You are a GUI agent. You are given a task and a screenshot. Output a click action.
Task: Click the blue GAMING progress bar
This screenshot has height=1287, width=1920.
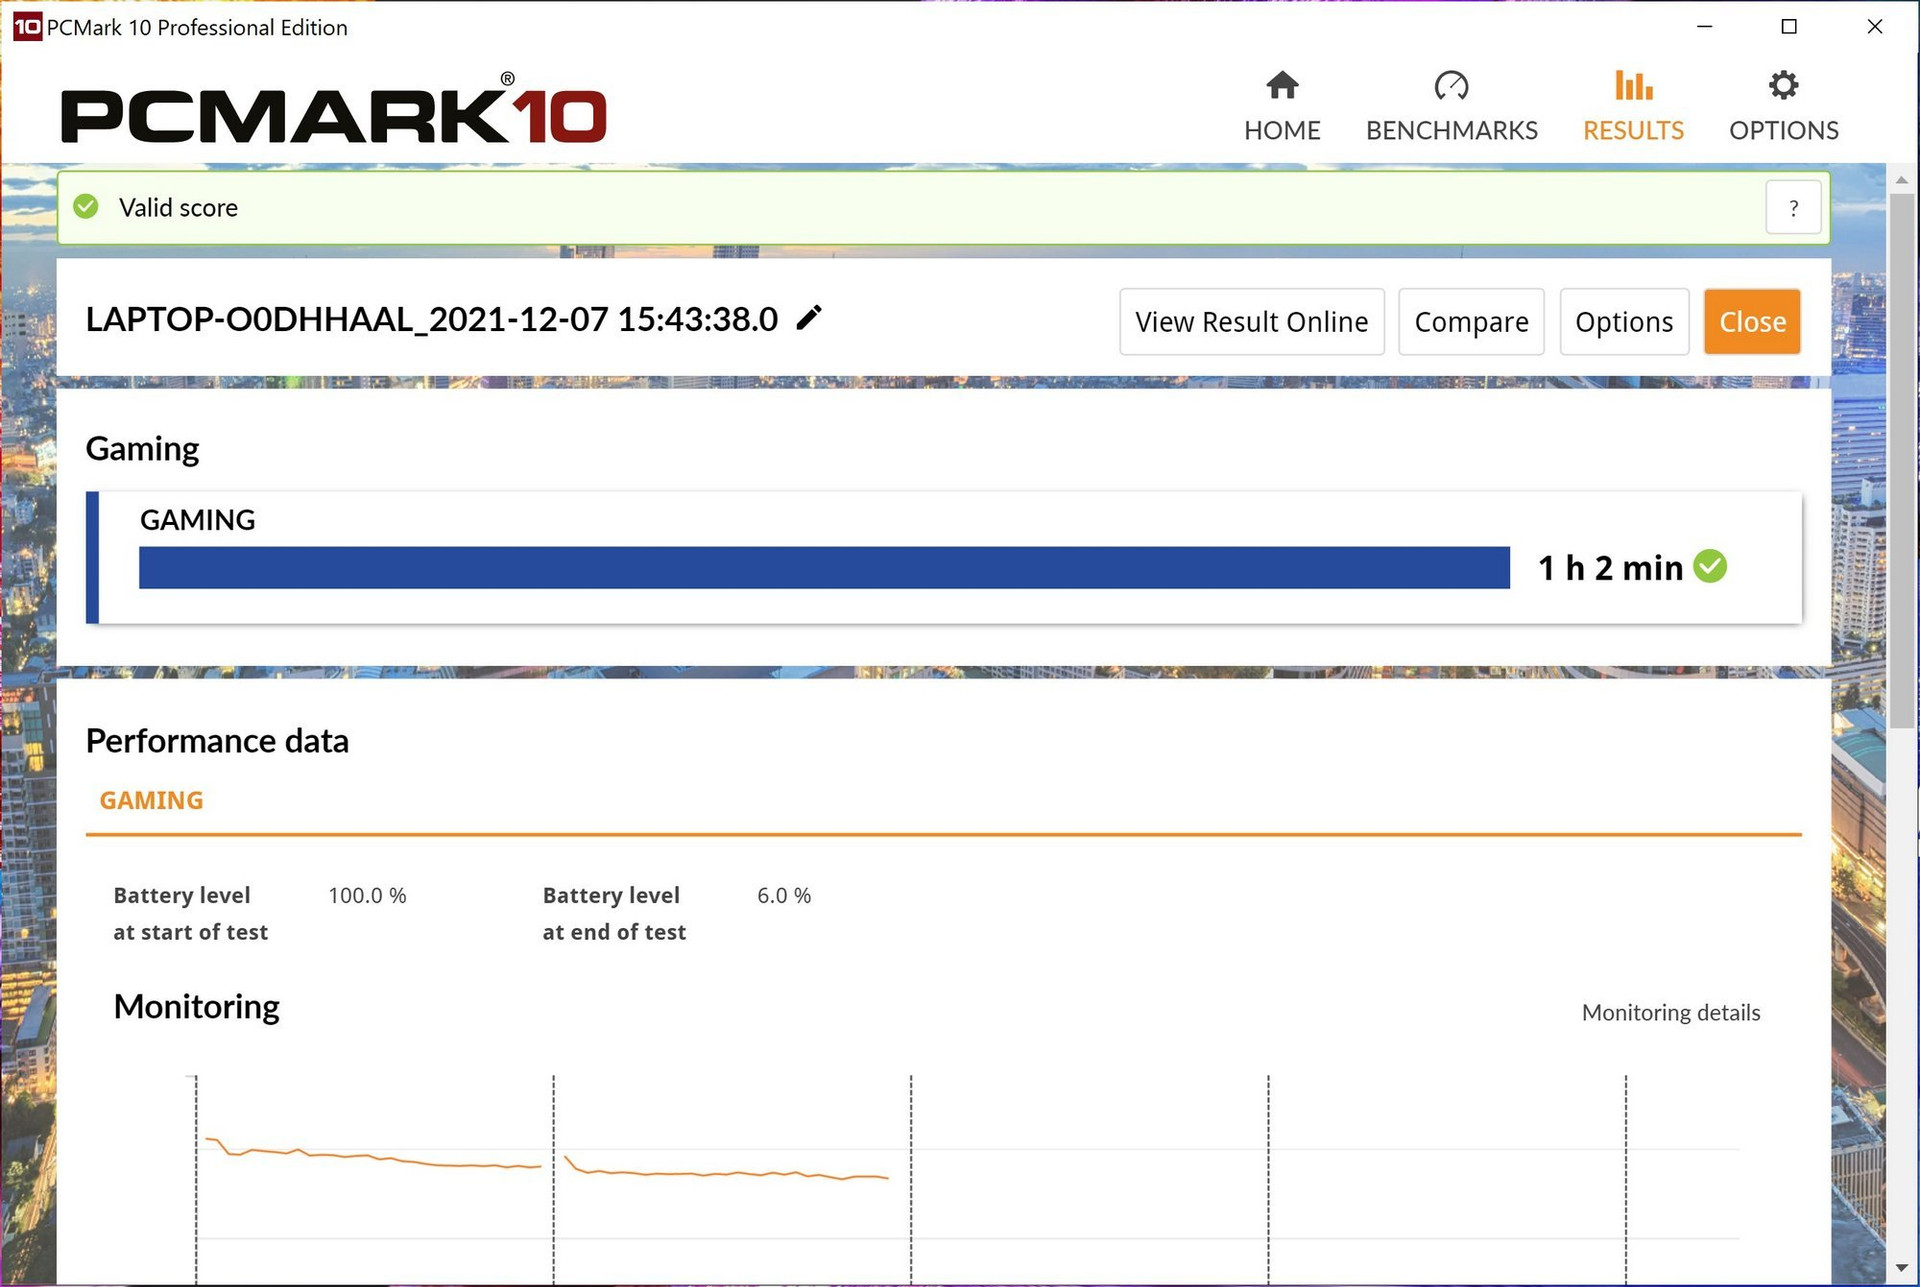[824, 567]
